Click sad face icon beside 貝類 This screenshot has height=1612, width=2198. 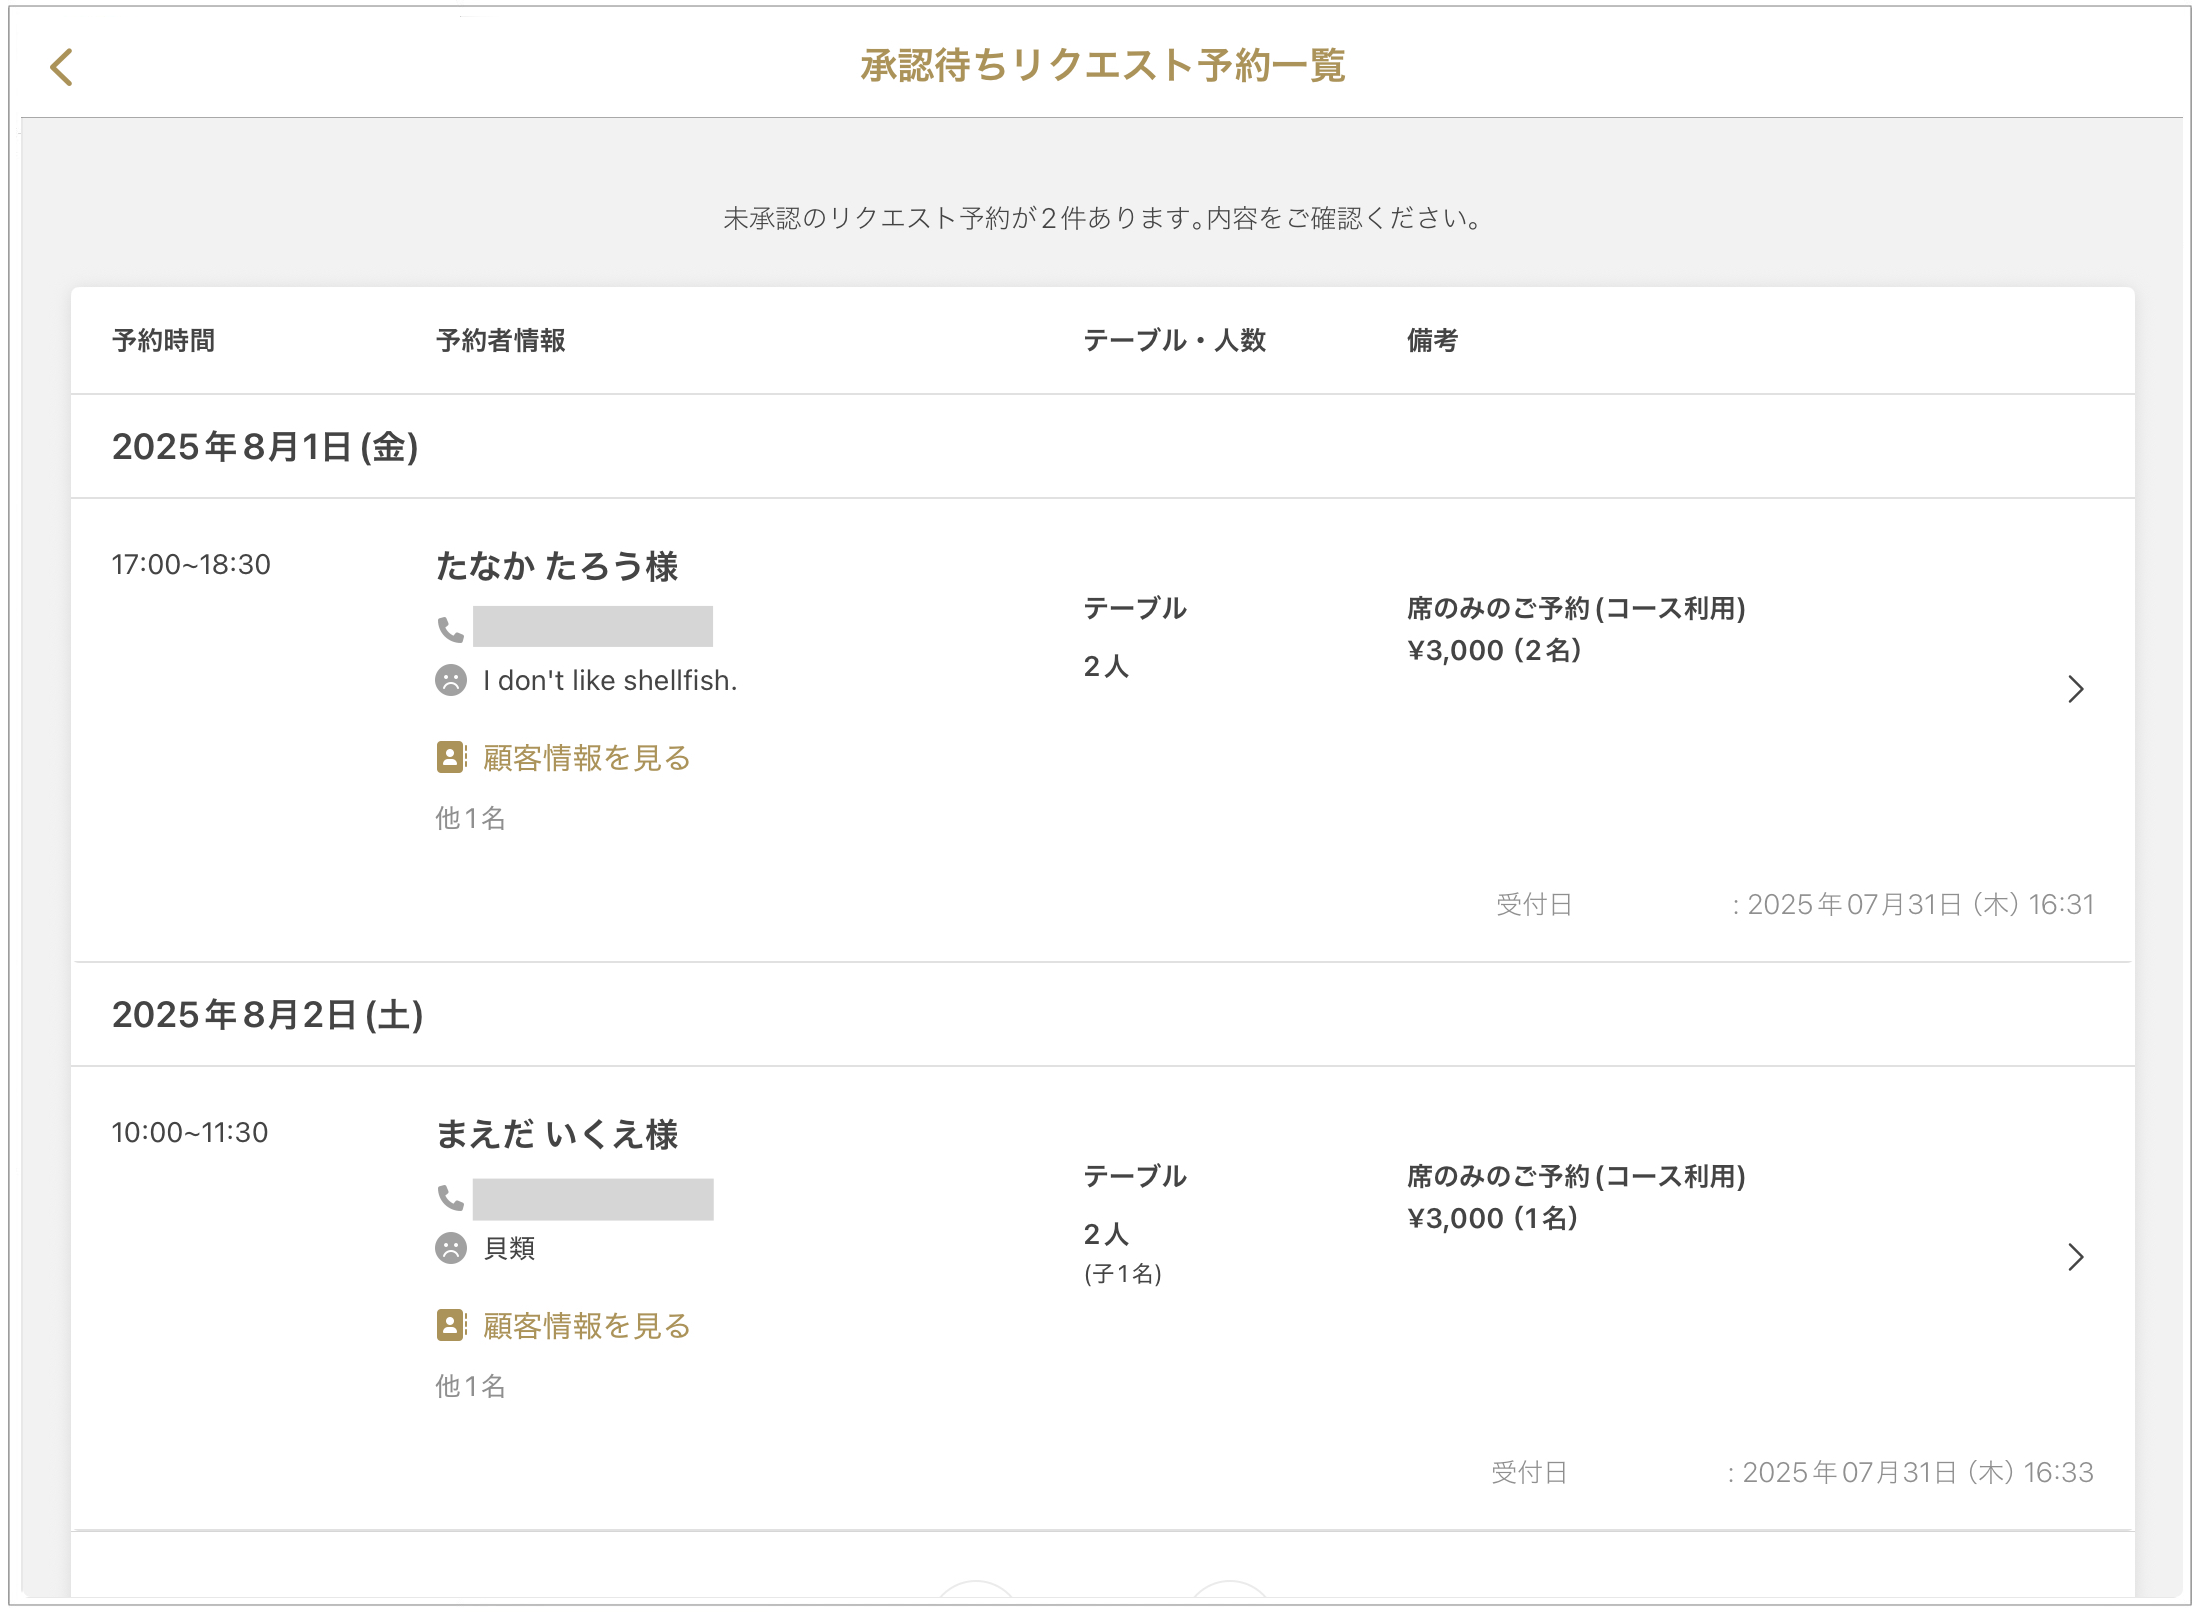(451, 1248)
